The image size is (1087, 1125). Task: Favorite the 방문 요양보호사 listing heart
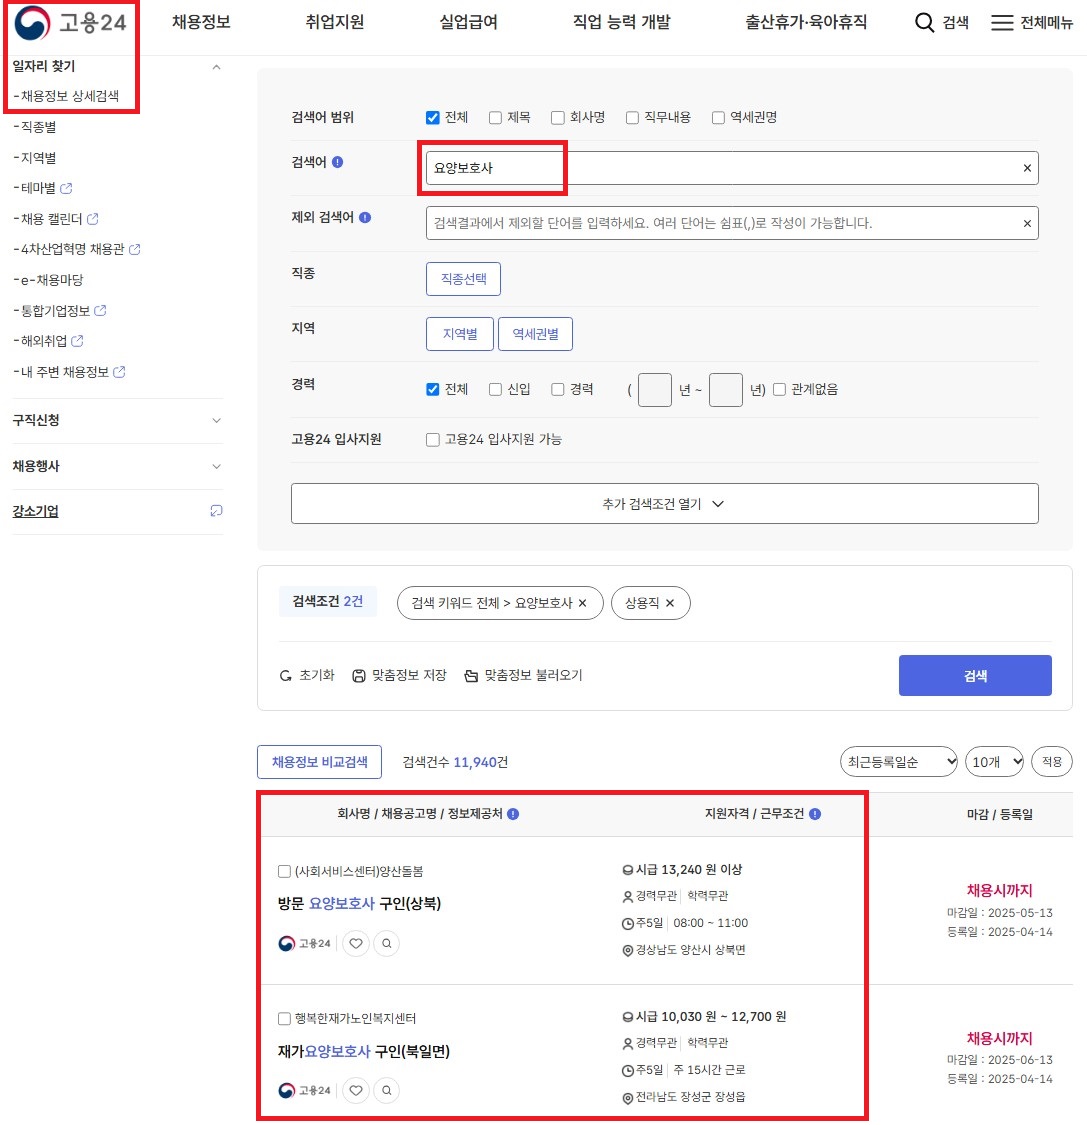(x=355, y=942)
